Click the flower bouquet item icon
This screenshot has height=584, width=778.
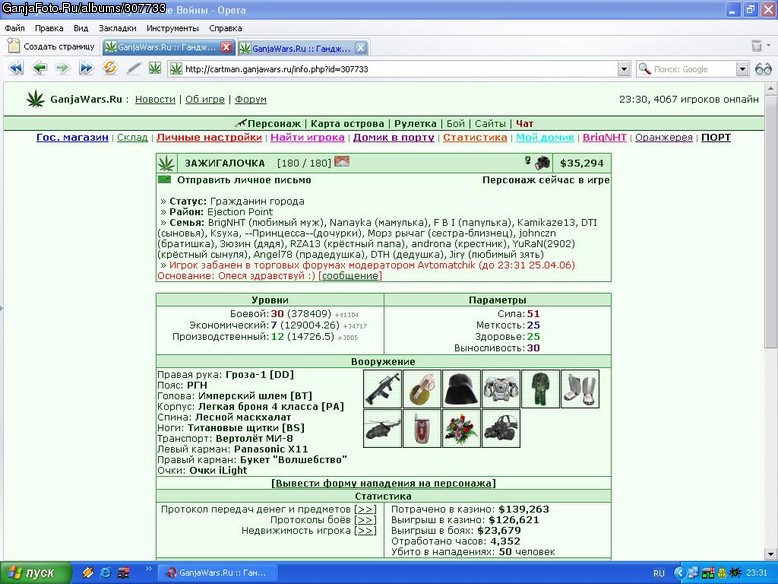(x=461, y=428)
